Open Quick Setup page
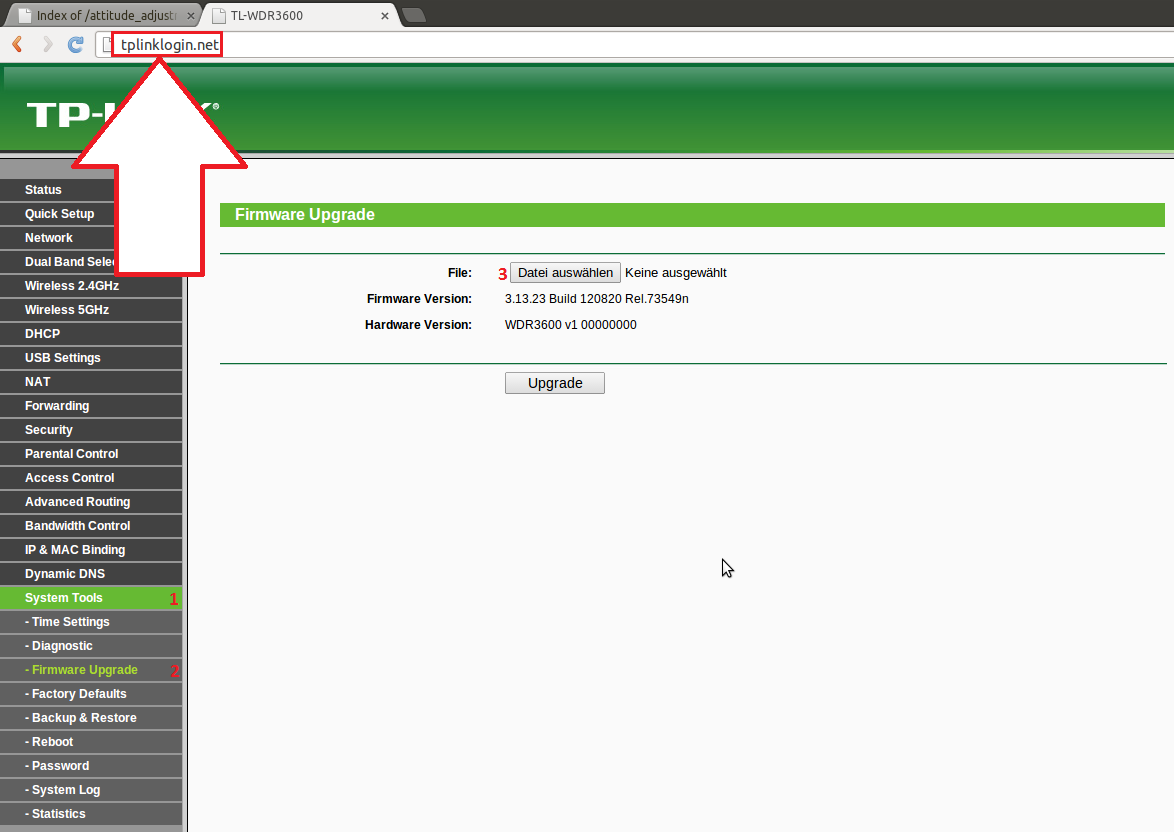The height and width of the screenshot is (832, 1174). [x=91, y=214]
